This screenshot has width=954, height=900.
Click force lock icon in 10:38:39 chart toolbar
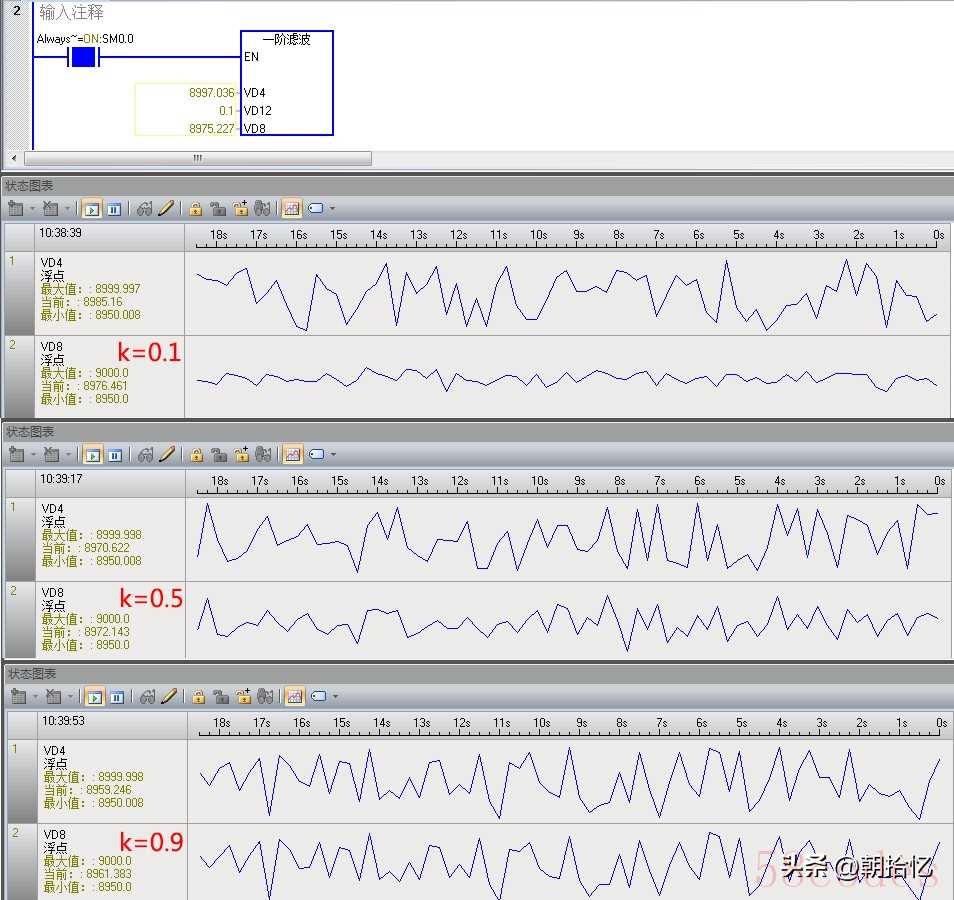(x=195, y=209)
